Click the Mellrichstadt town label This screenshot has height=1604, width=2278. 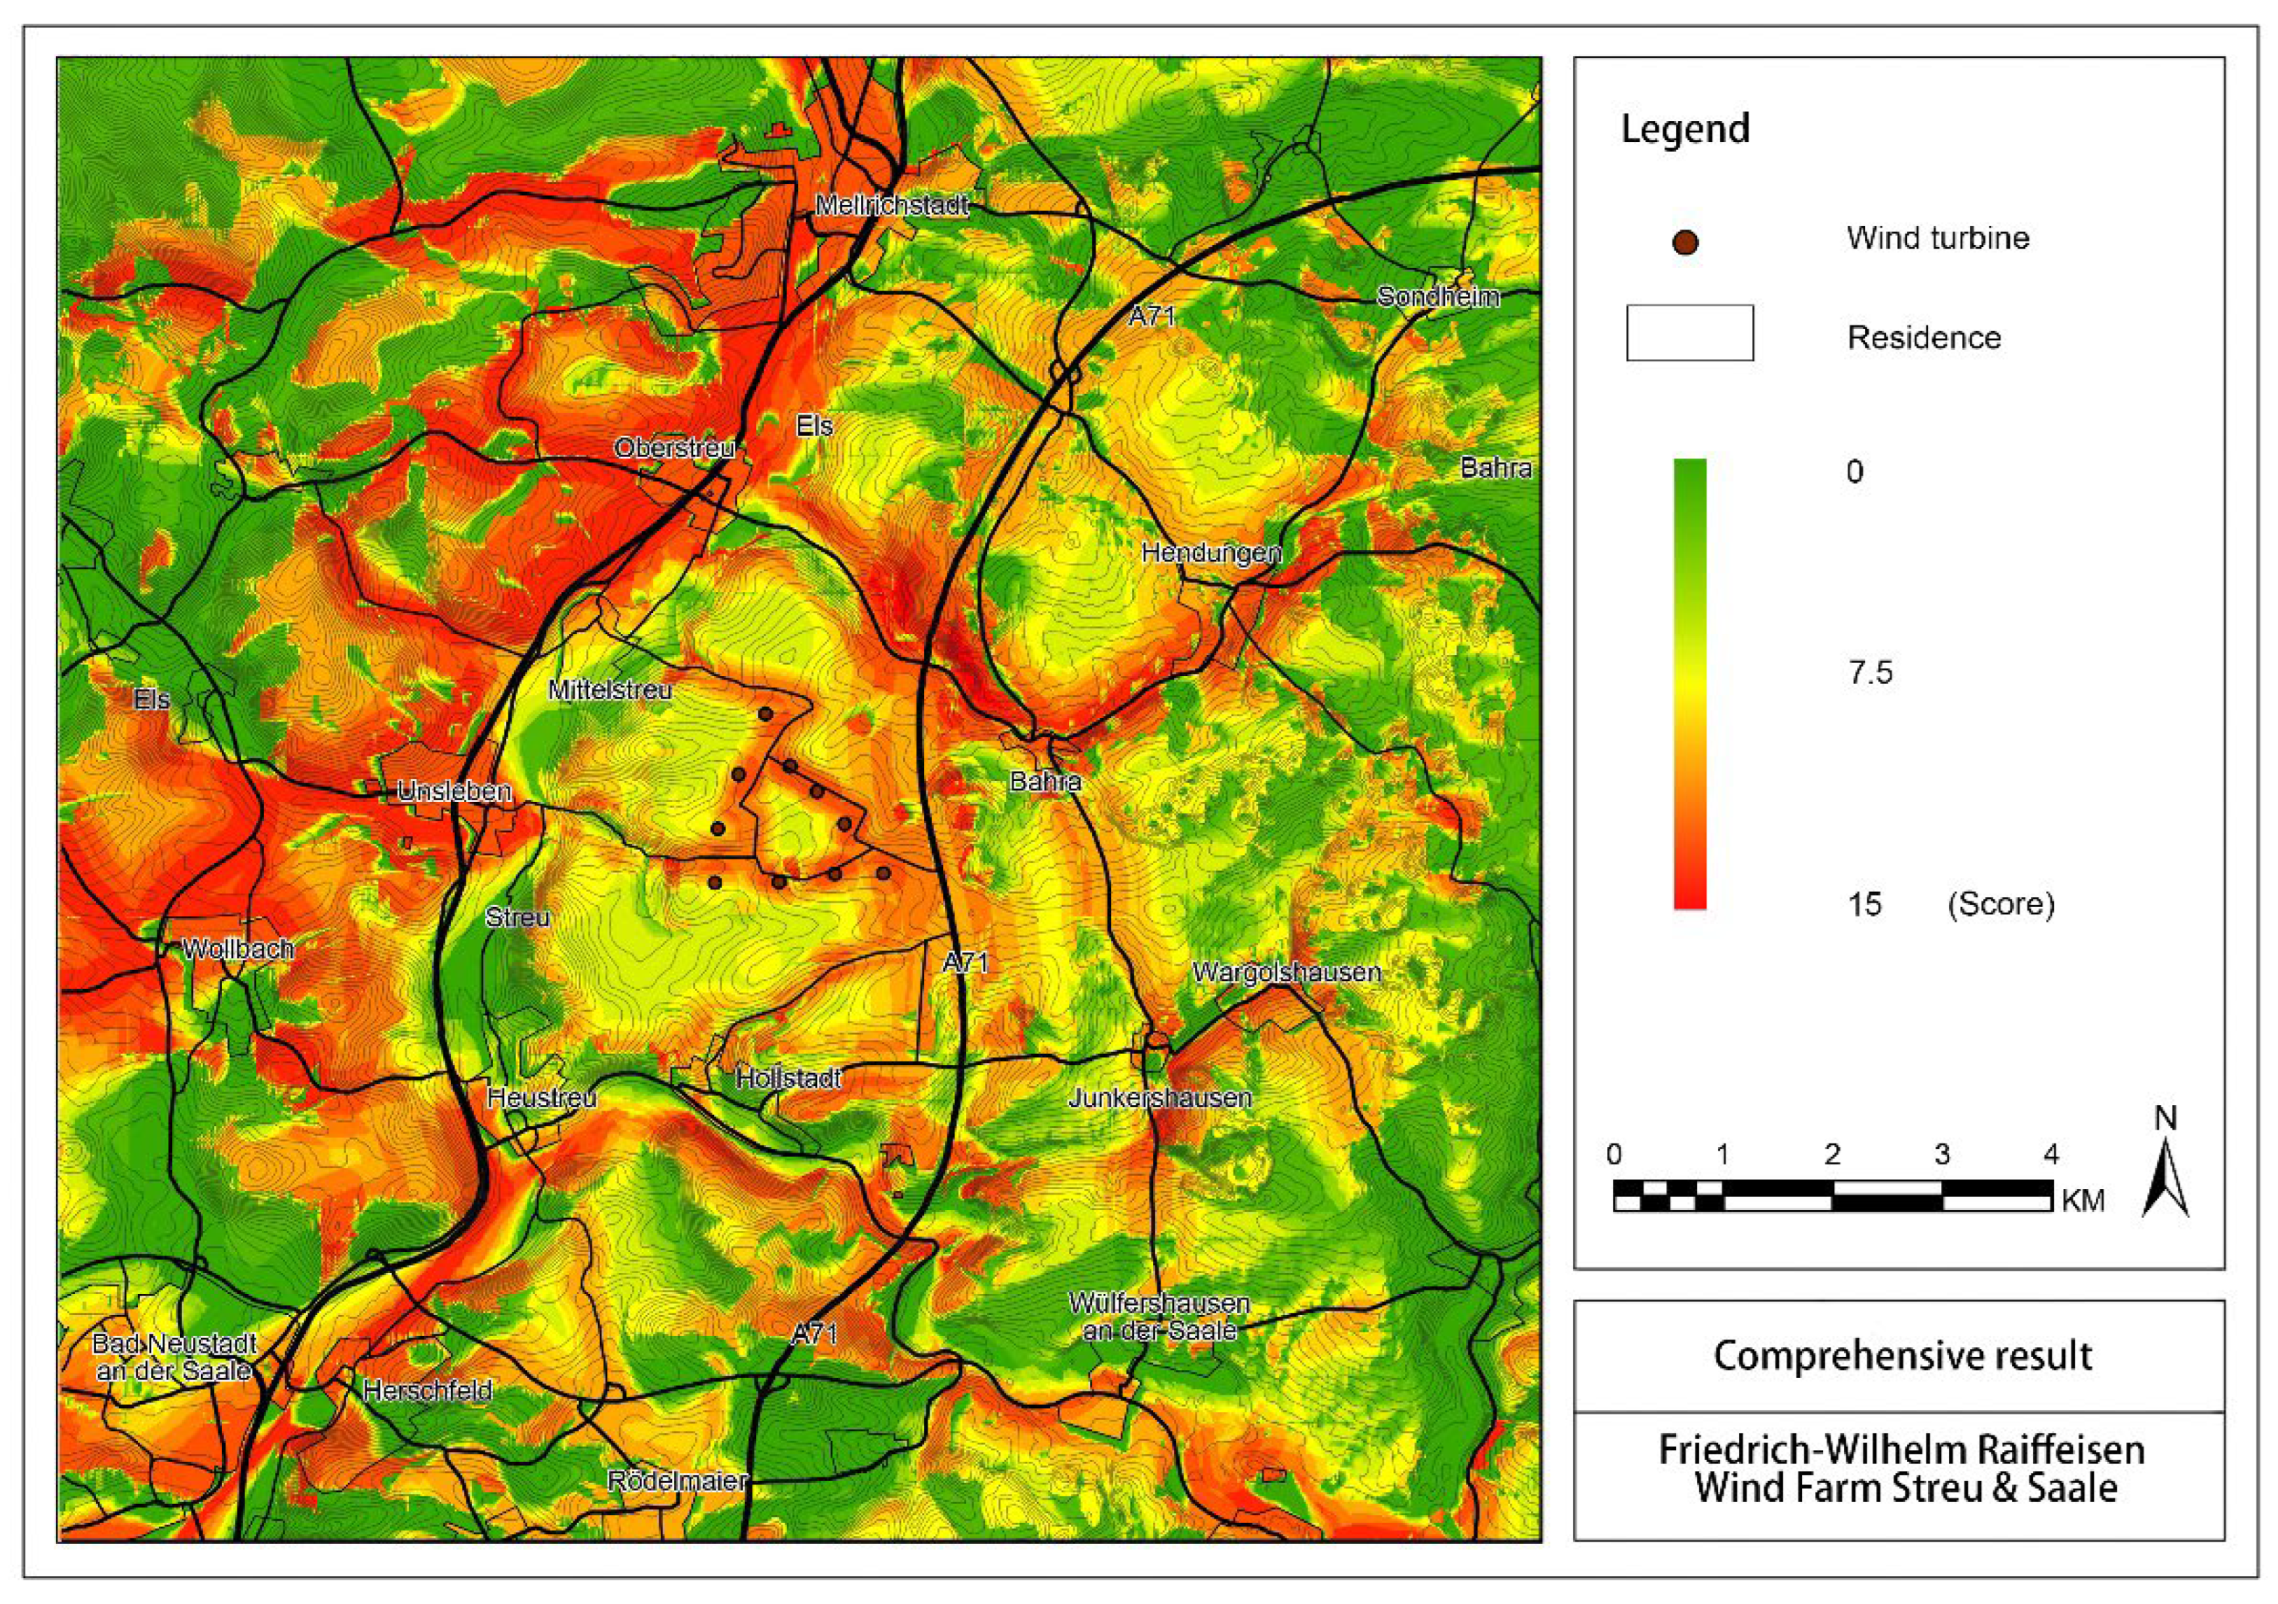[x=891, y=206]
